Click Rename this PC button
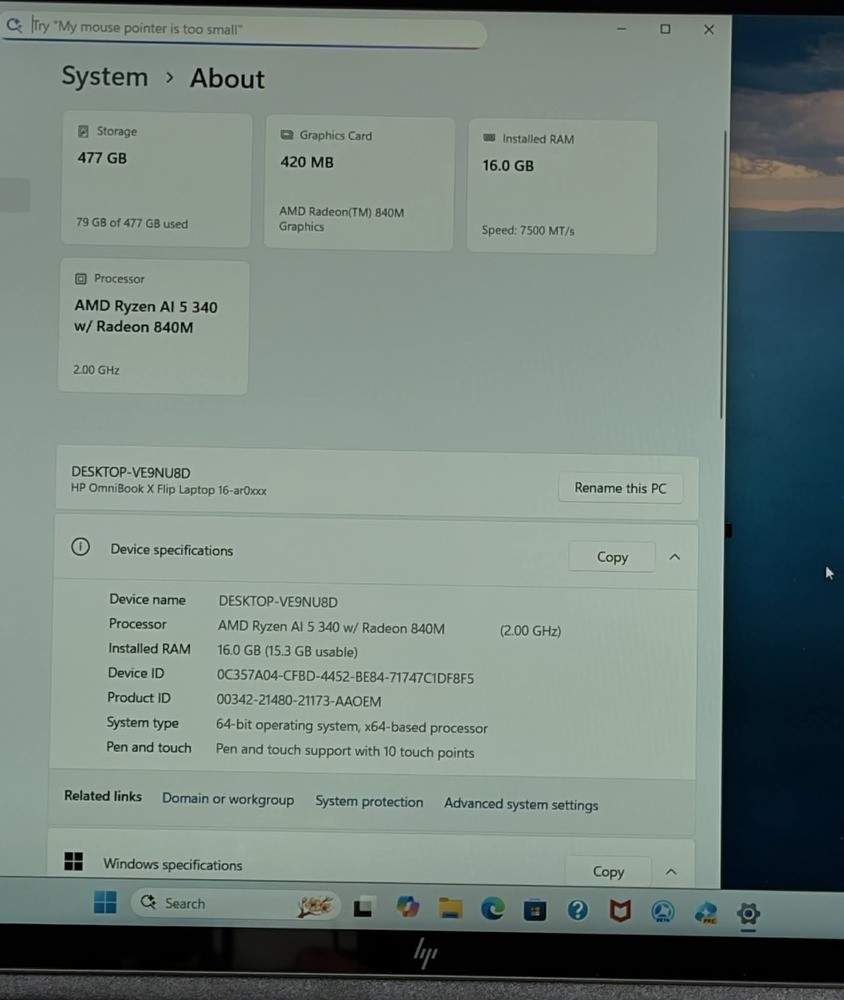Viewport: 844px width, 1000px height. [x=620, y=489]
